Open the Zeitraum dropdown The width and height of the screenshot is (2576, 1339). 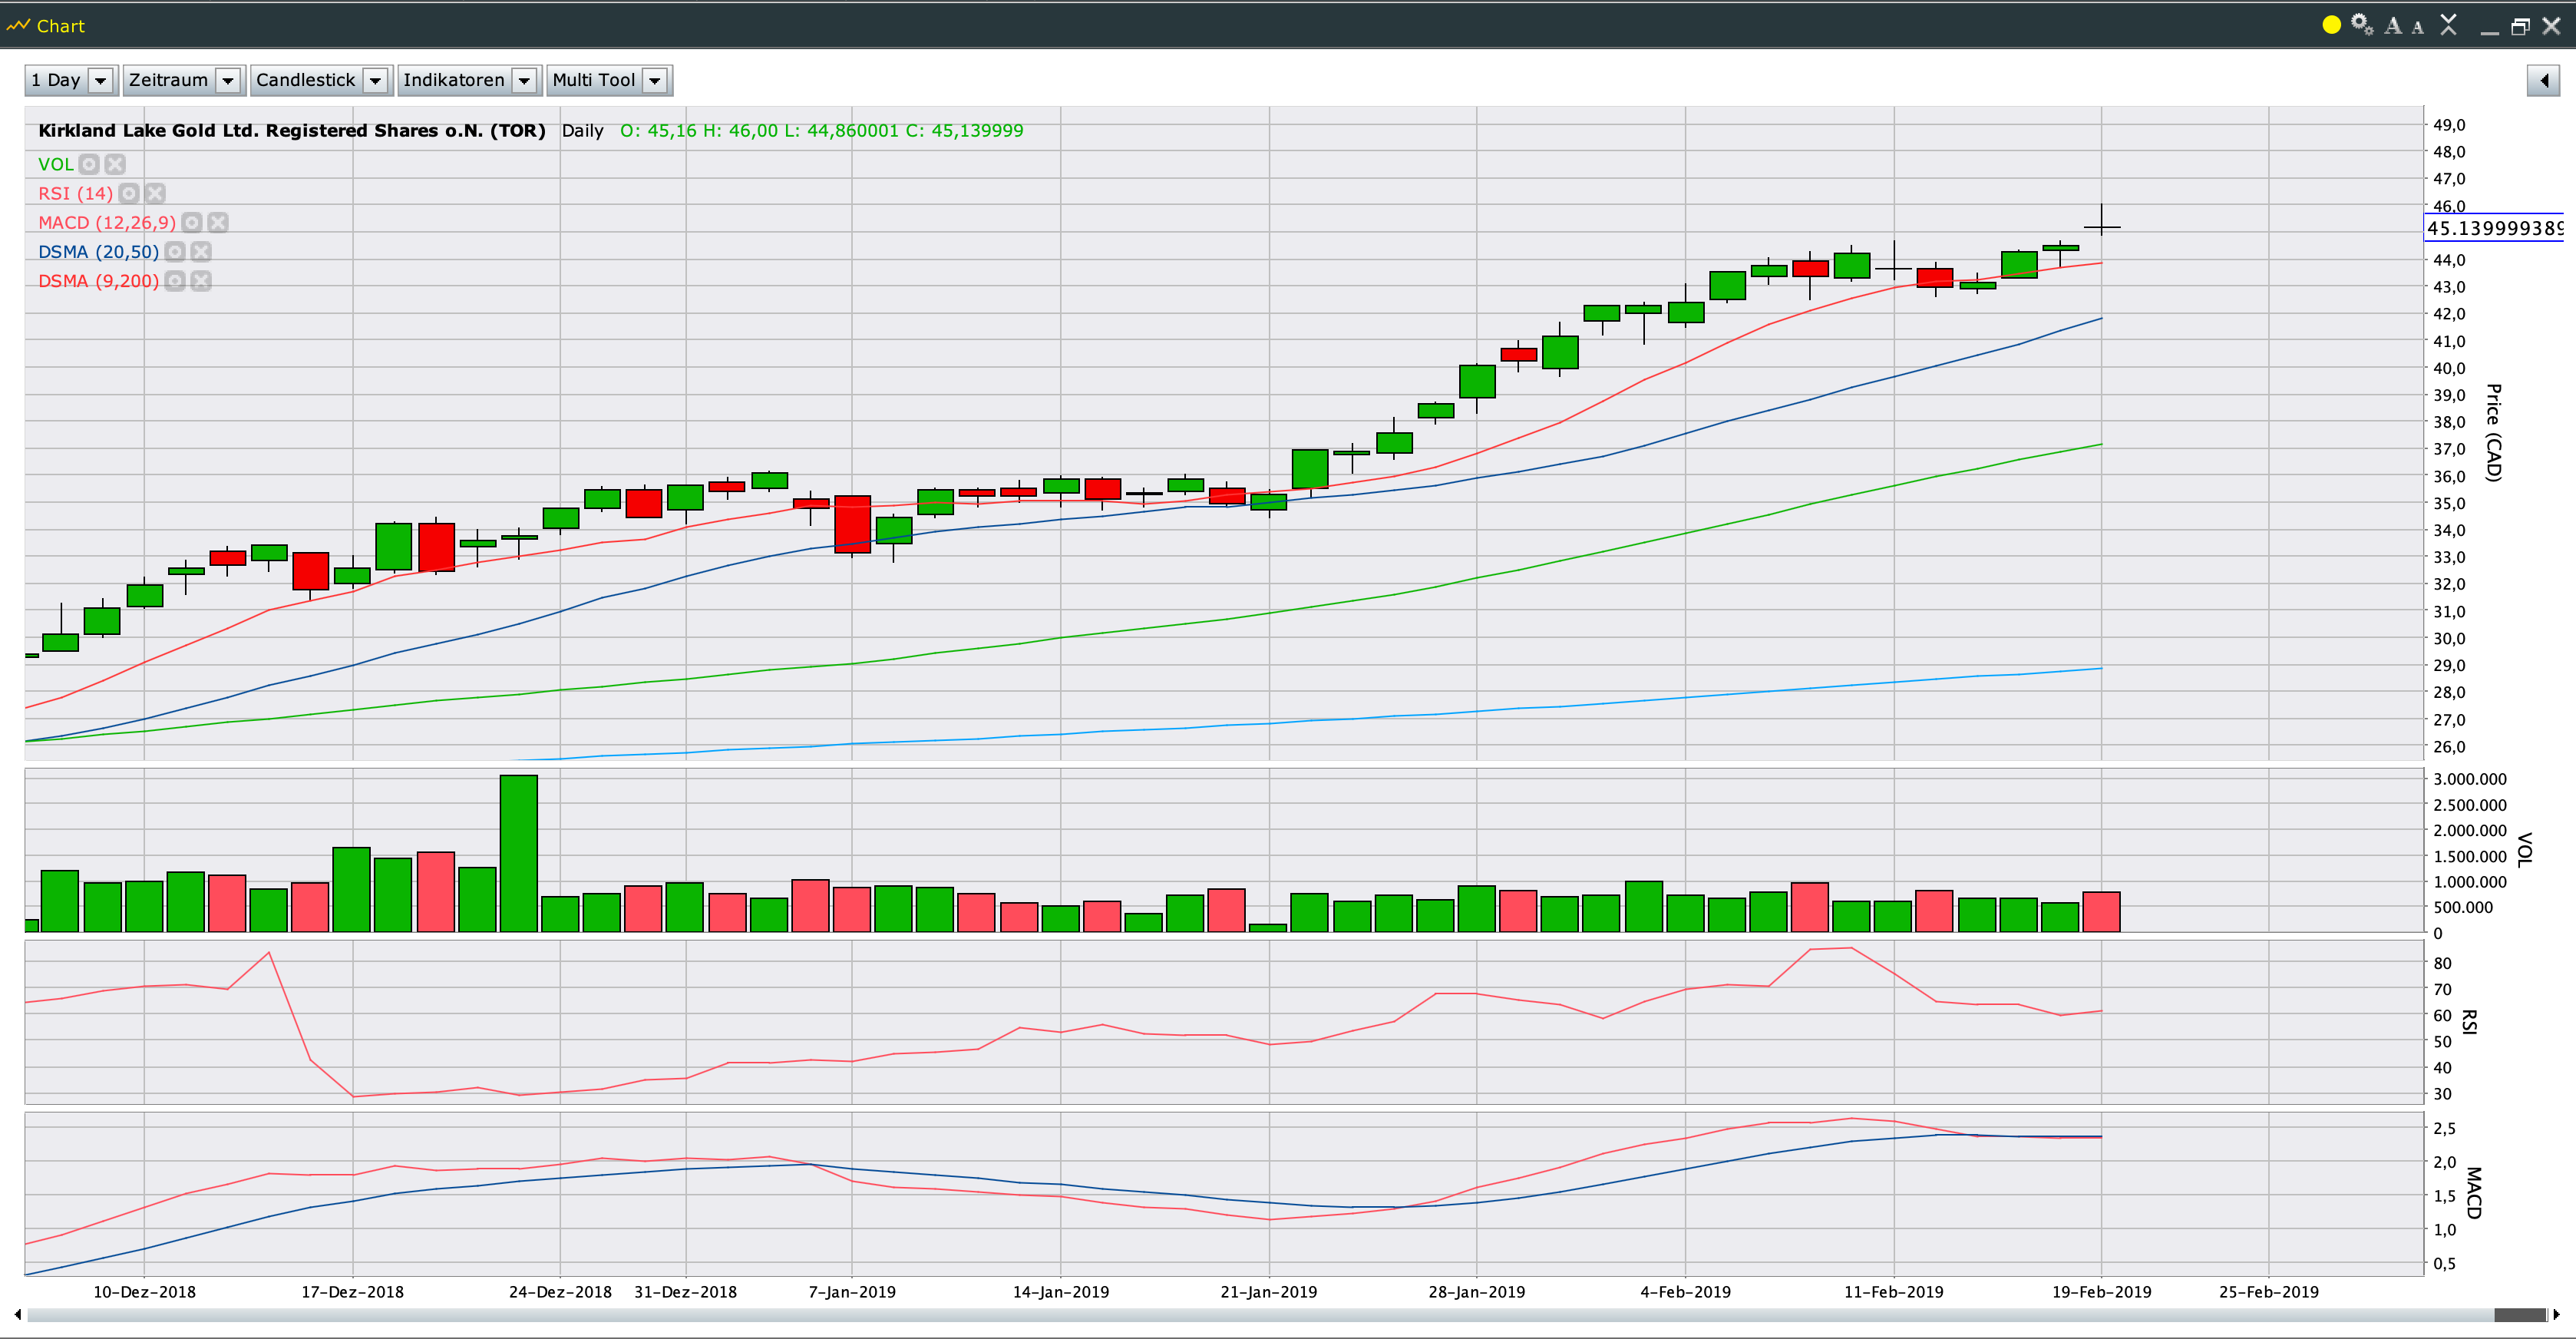pyautogui.click(x=228, y=80)
